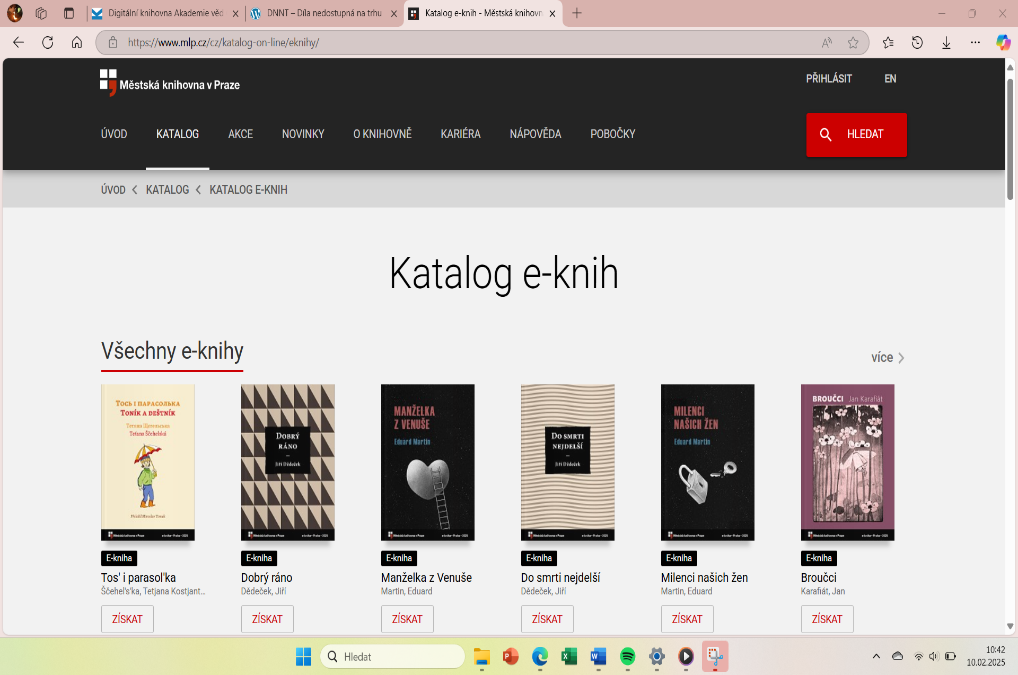The image size is (1018, 675).
Task: Open Microsoft Edge from taskbar
Action: tap(540, 657)
